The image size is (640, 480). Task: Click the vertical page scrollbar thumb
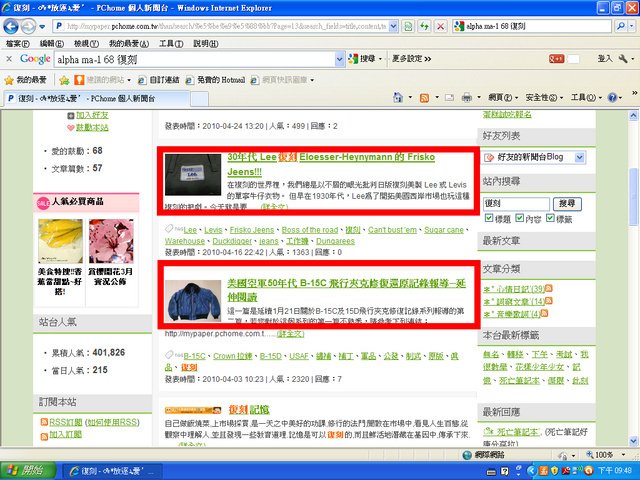(x=634, y=196)
